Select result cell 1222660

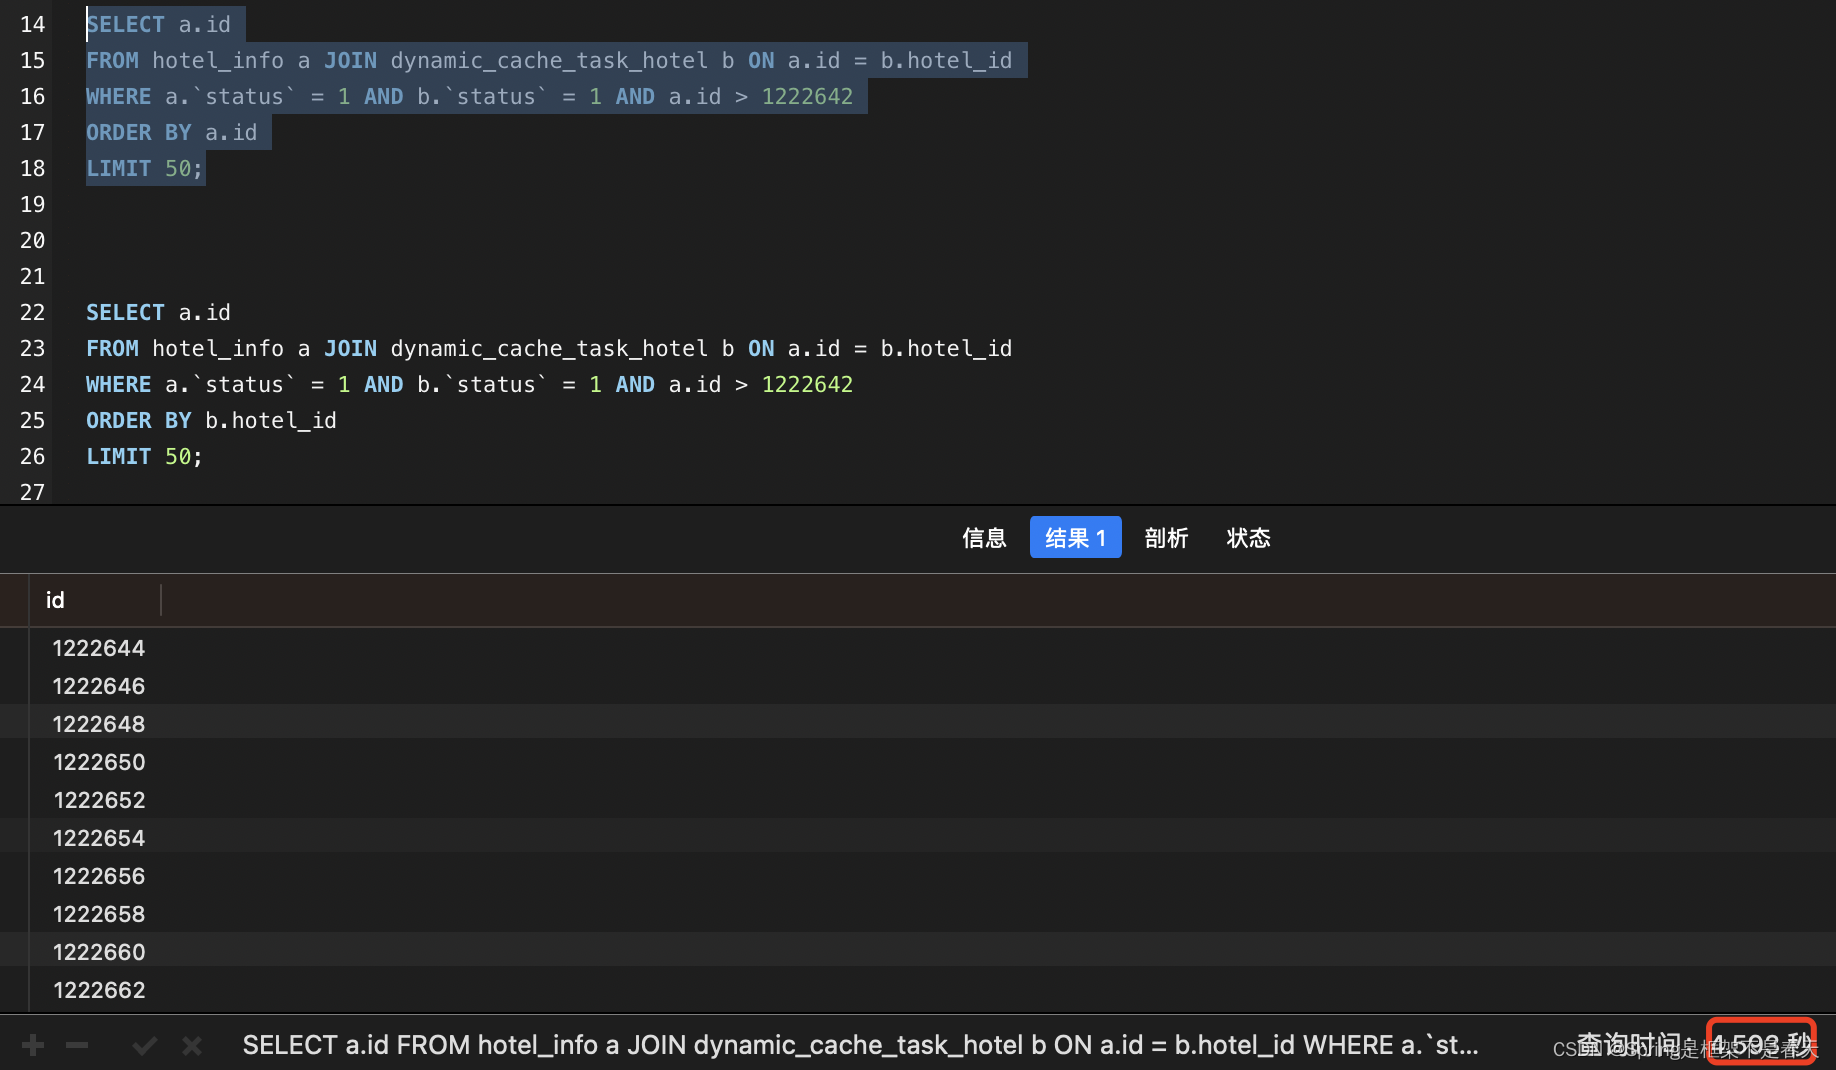(99, 952)
